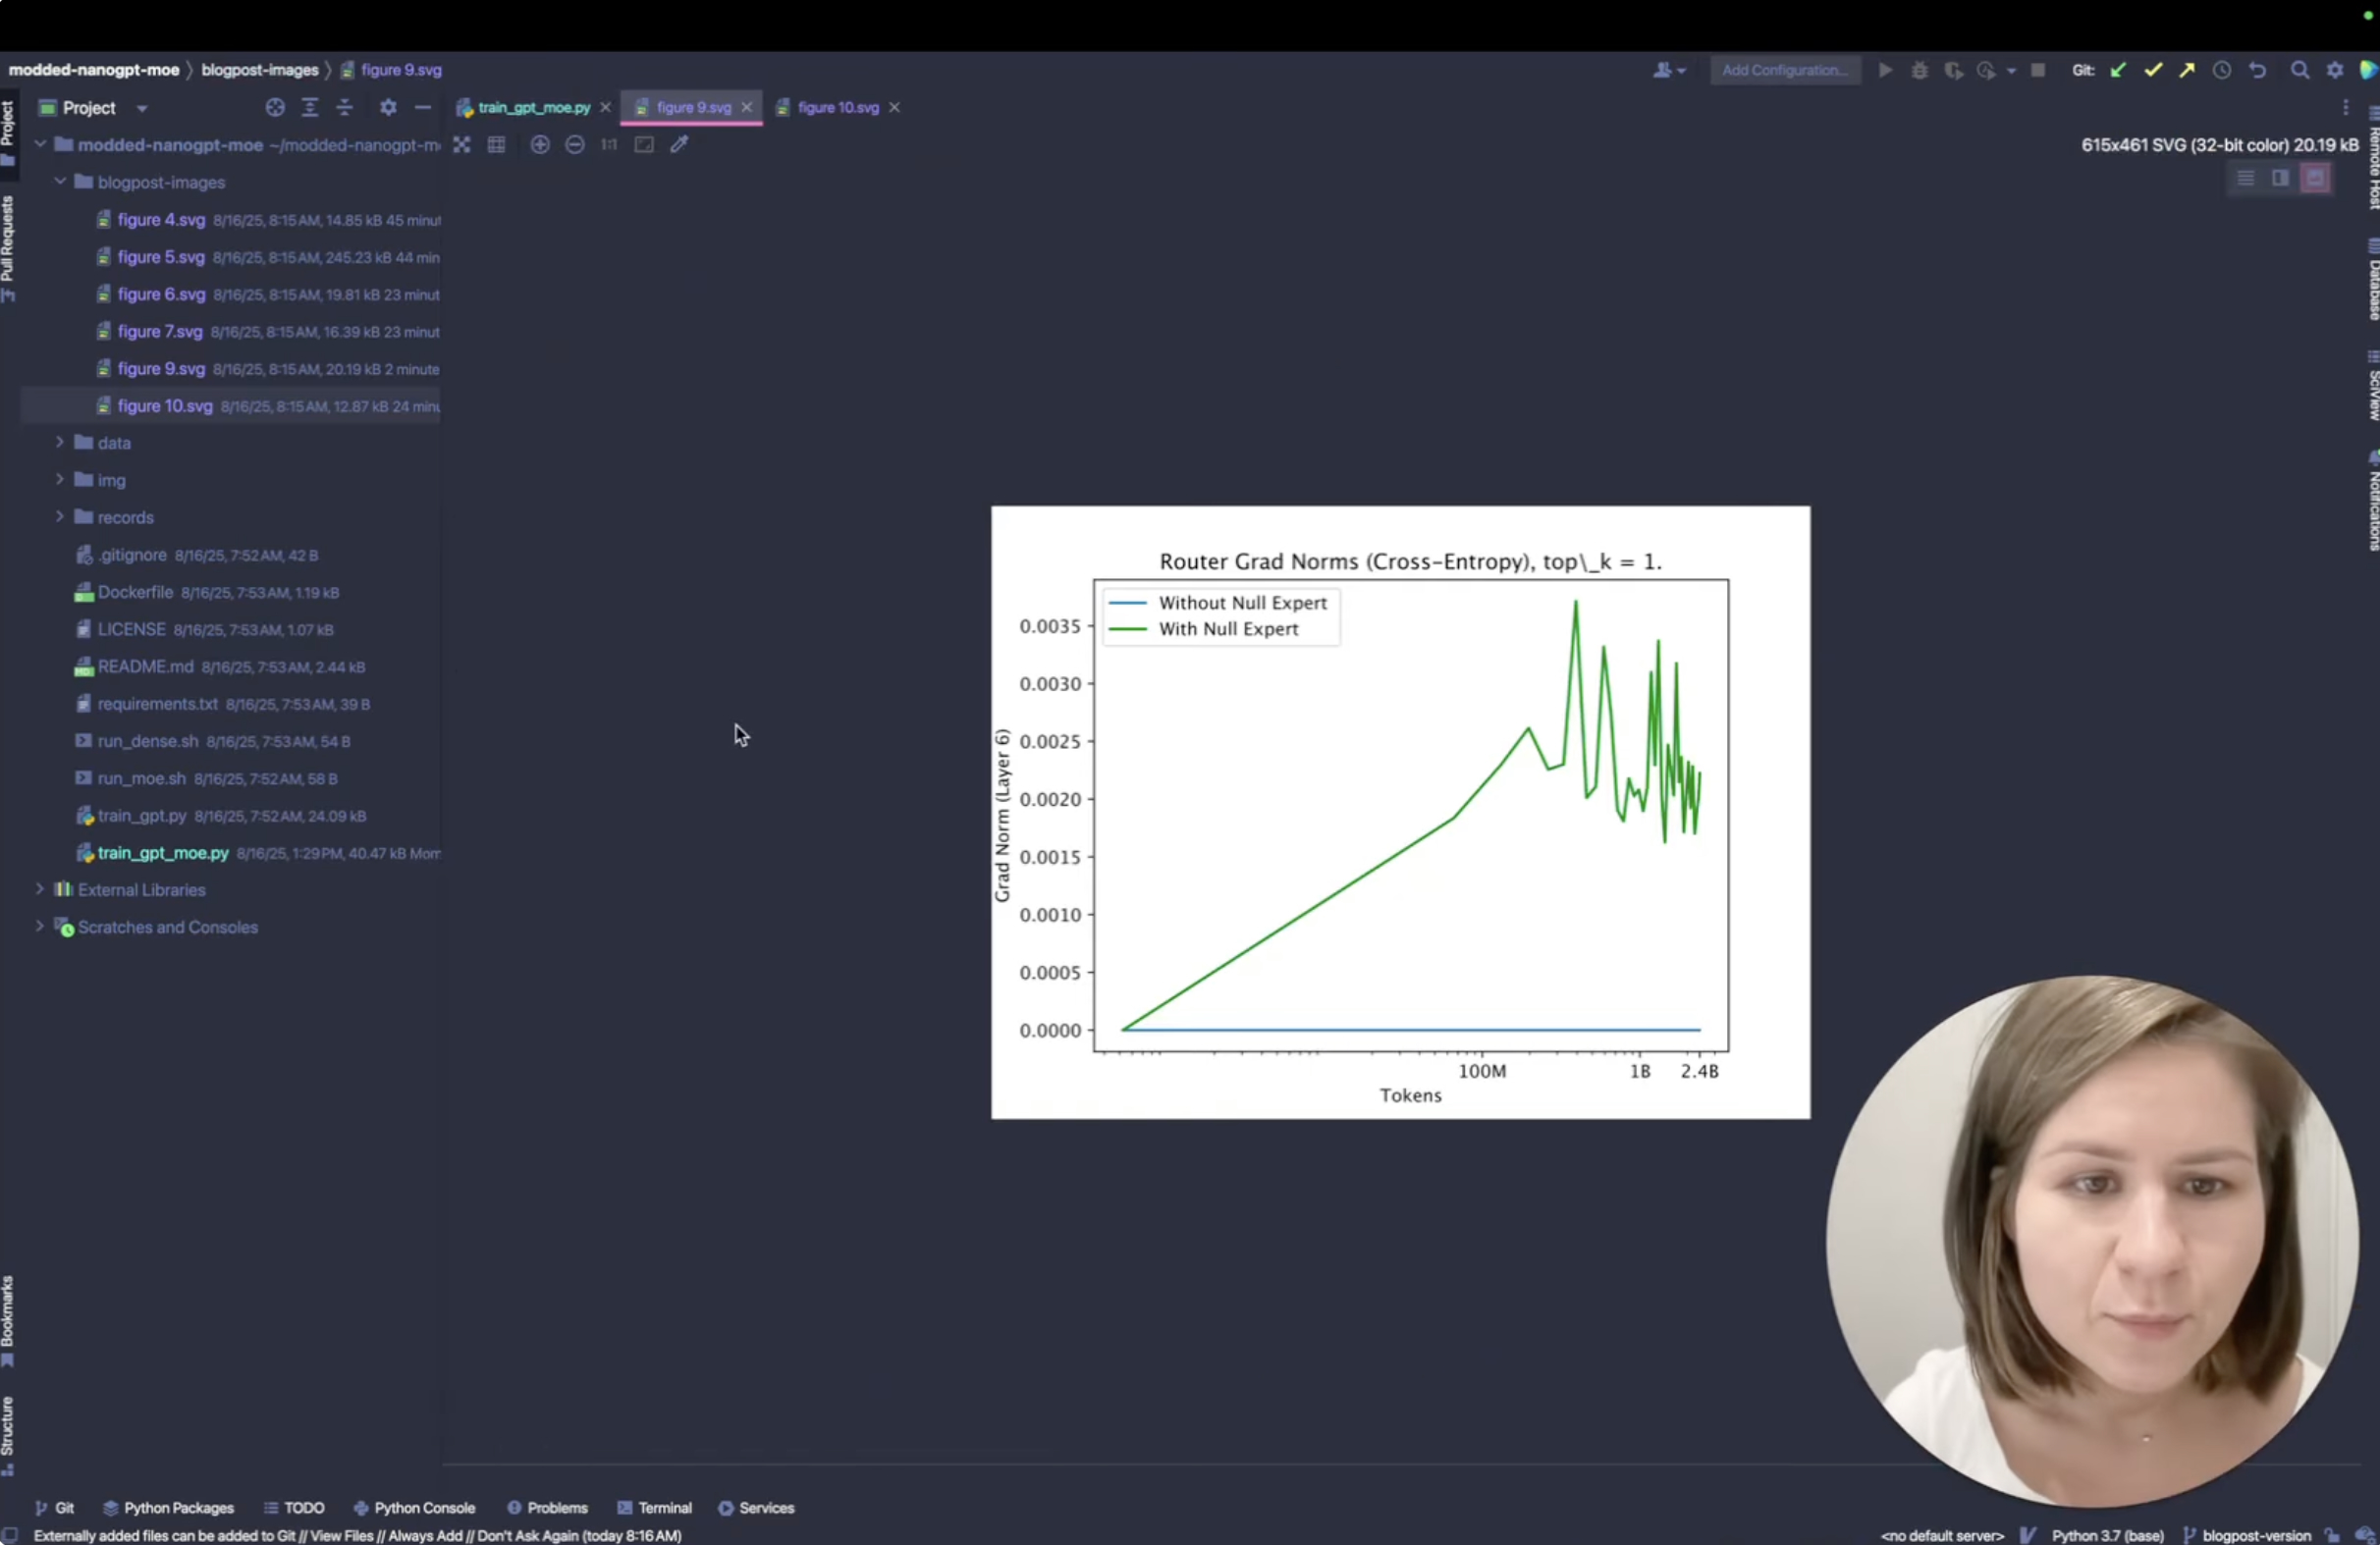The image size is (2380, 1545).
Task: Expand External Libraries
Action: (x=39, y=889)
